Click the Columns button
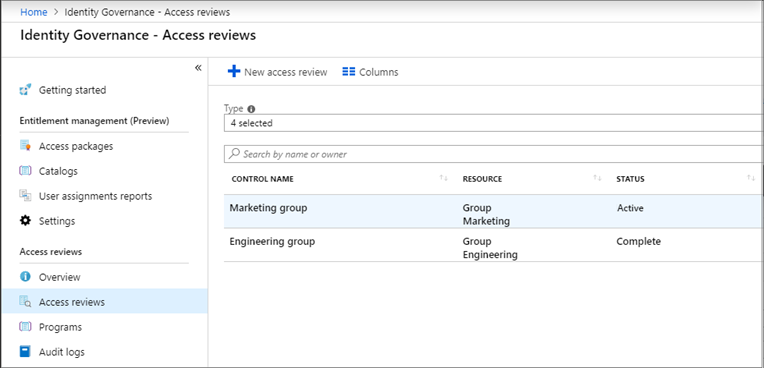The image size is (764, 368). 370,72
